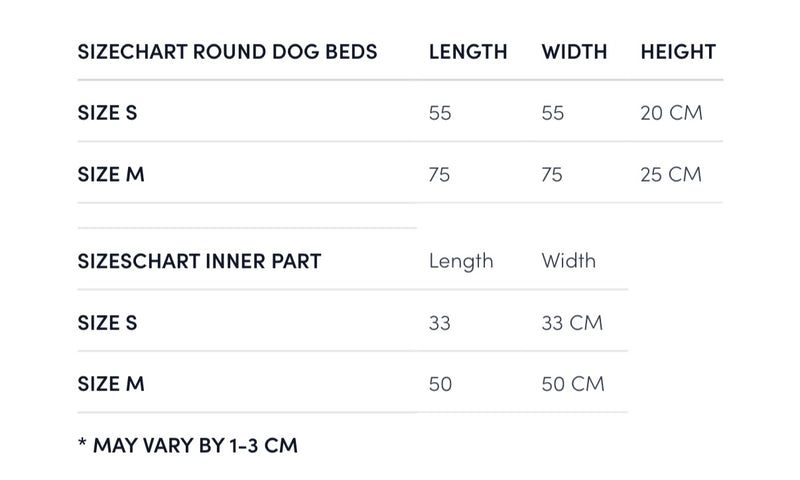Click the Size M row label in round beds table

coord(111,174)
